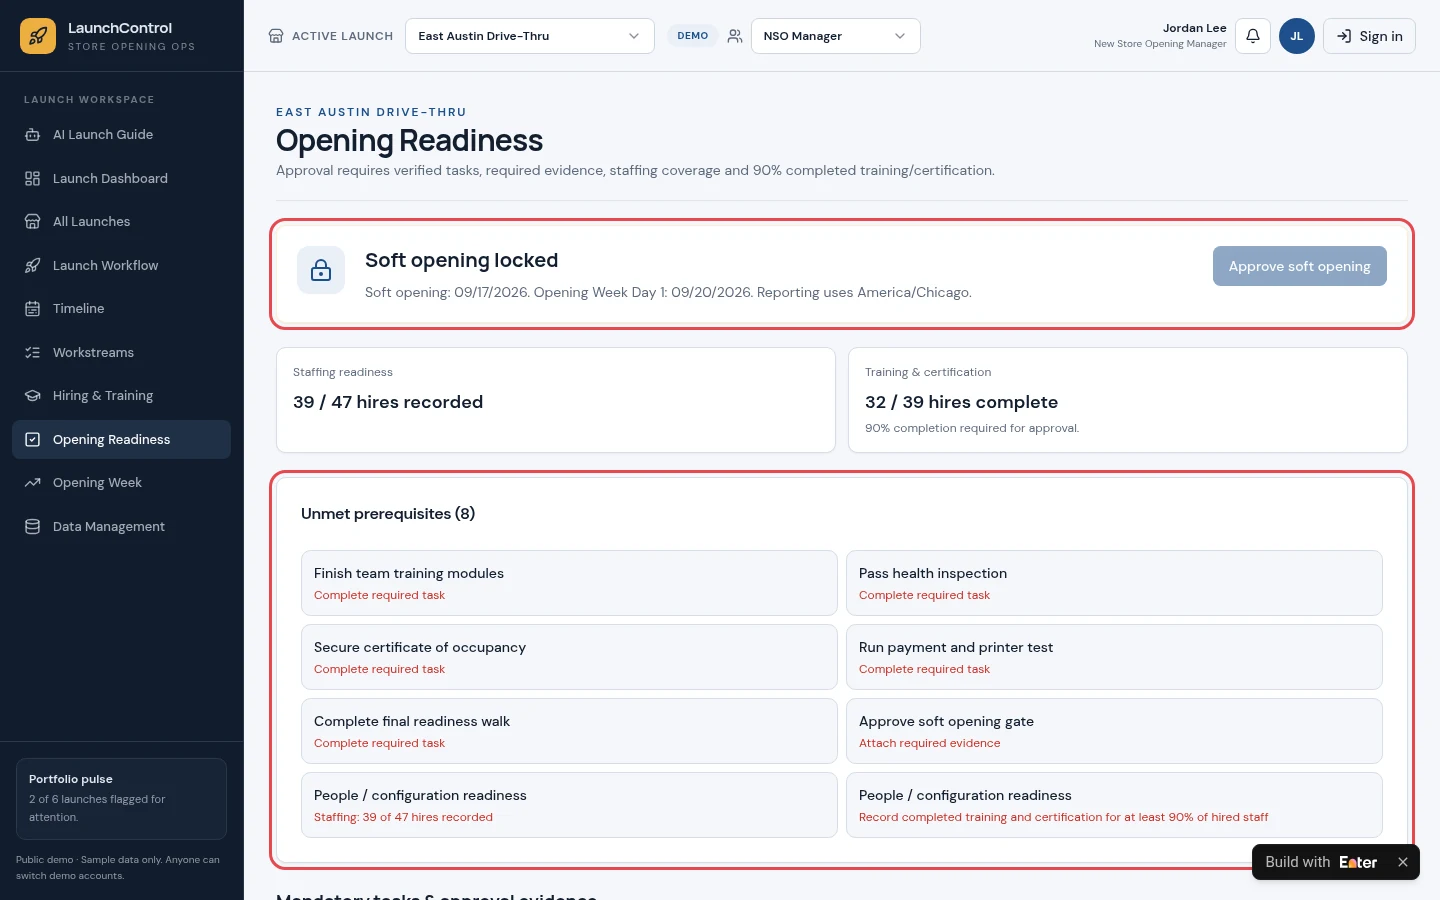
Task: Select Finish team training modules prerequisite
Action: 569,583
